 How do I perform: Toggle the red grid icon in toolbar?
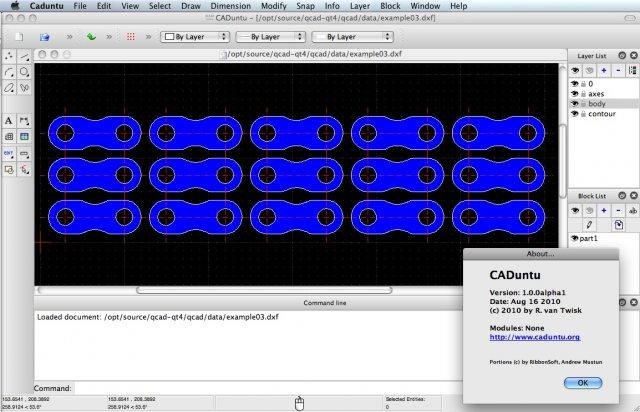pyautogui.click(x=131, y=37)
